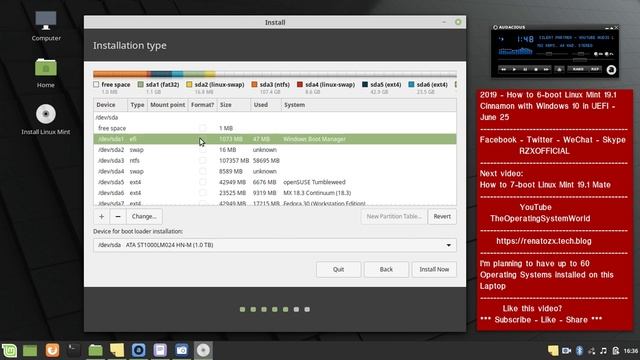Open the boot loader installation device dropdown
This screenshot has width=640, height=360.
coord(275,245)
